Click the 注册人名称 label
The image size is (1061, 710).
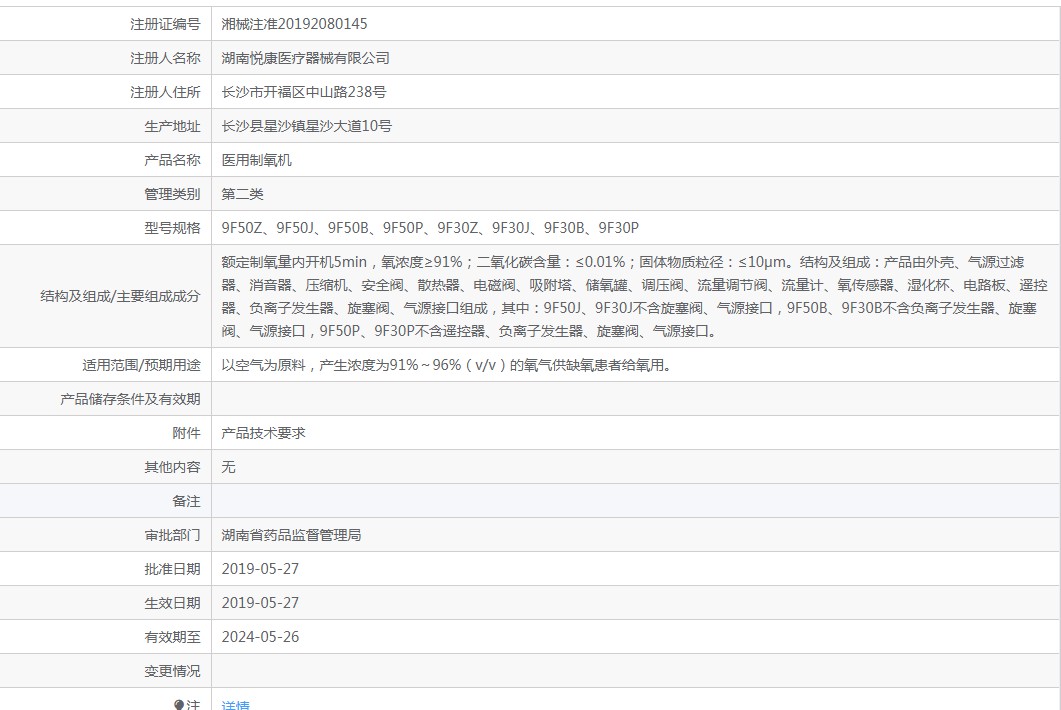[165, 58]
